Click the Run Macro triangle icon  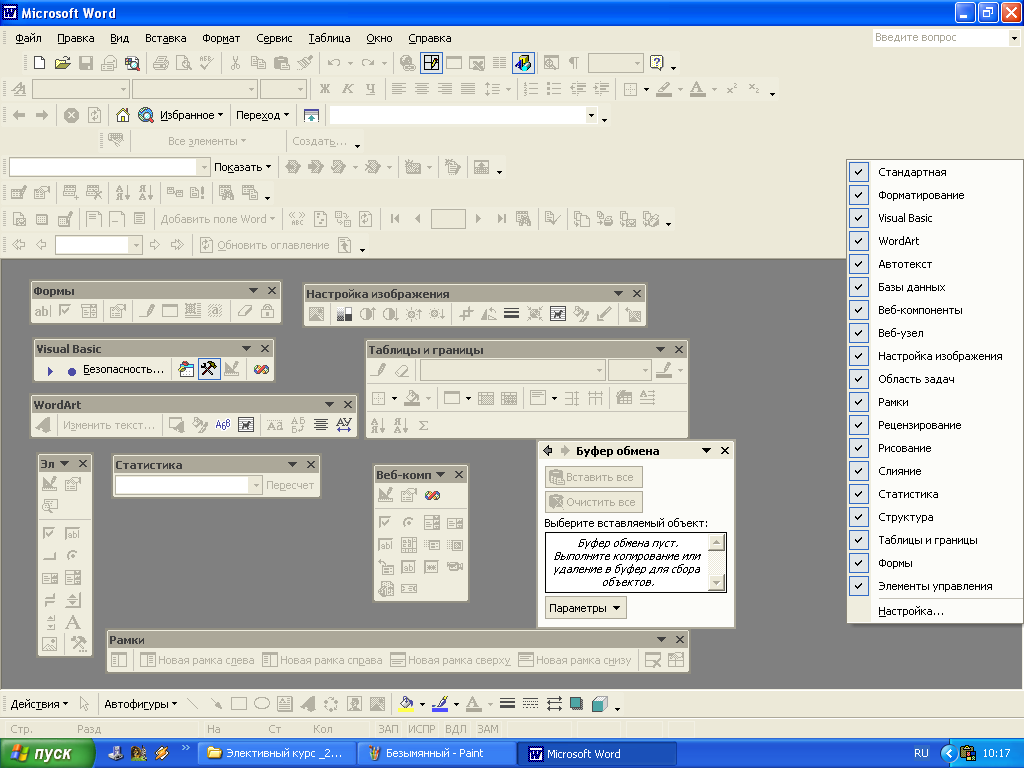coord(50,370)
